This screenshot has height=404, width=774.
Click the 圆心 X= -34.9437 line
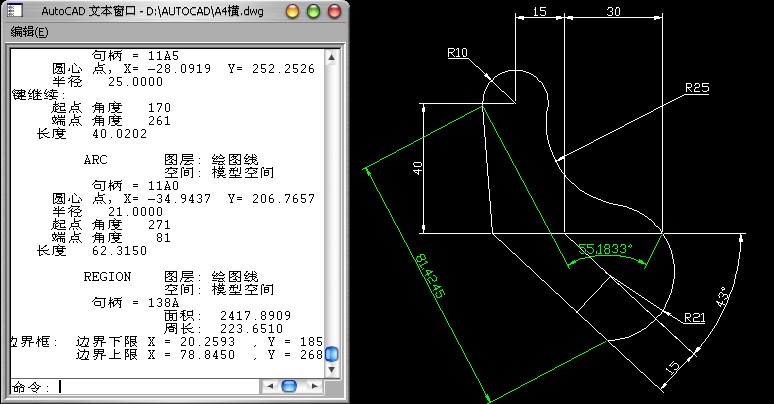(184, 199)
